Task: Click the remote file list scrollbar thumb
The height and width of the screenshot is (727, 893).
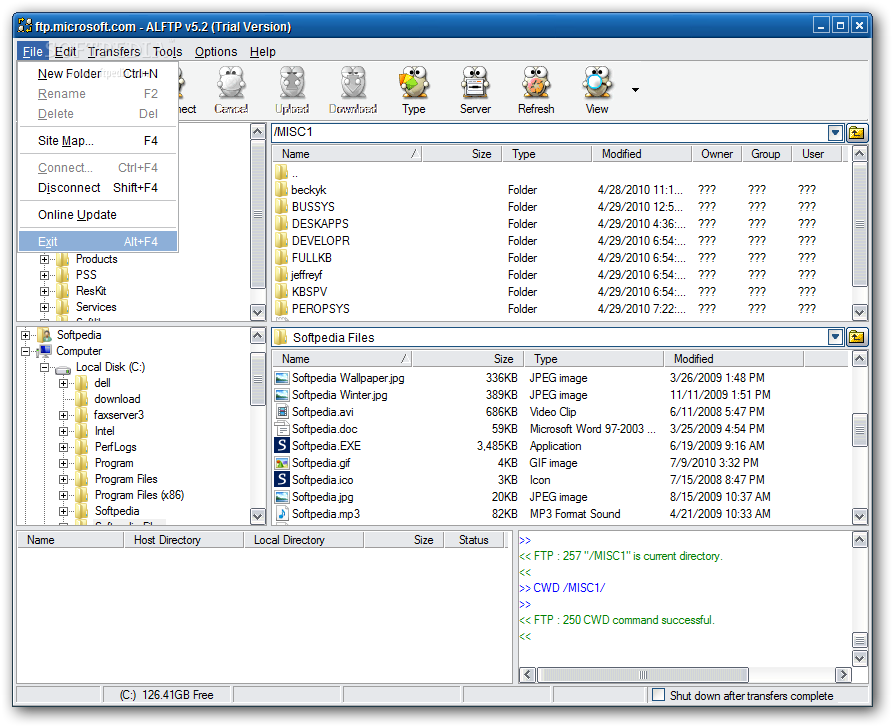Action: (x=859, y=224)
